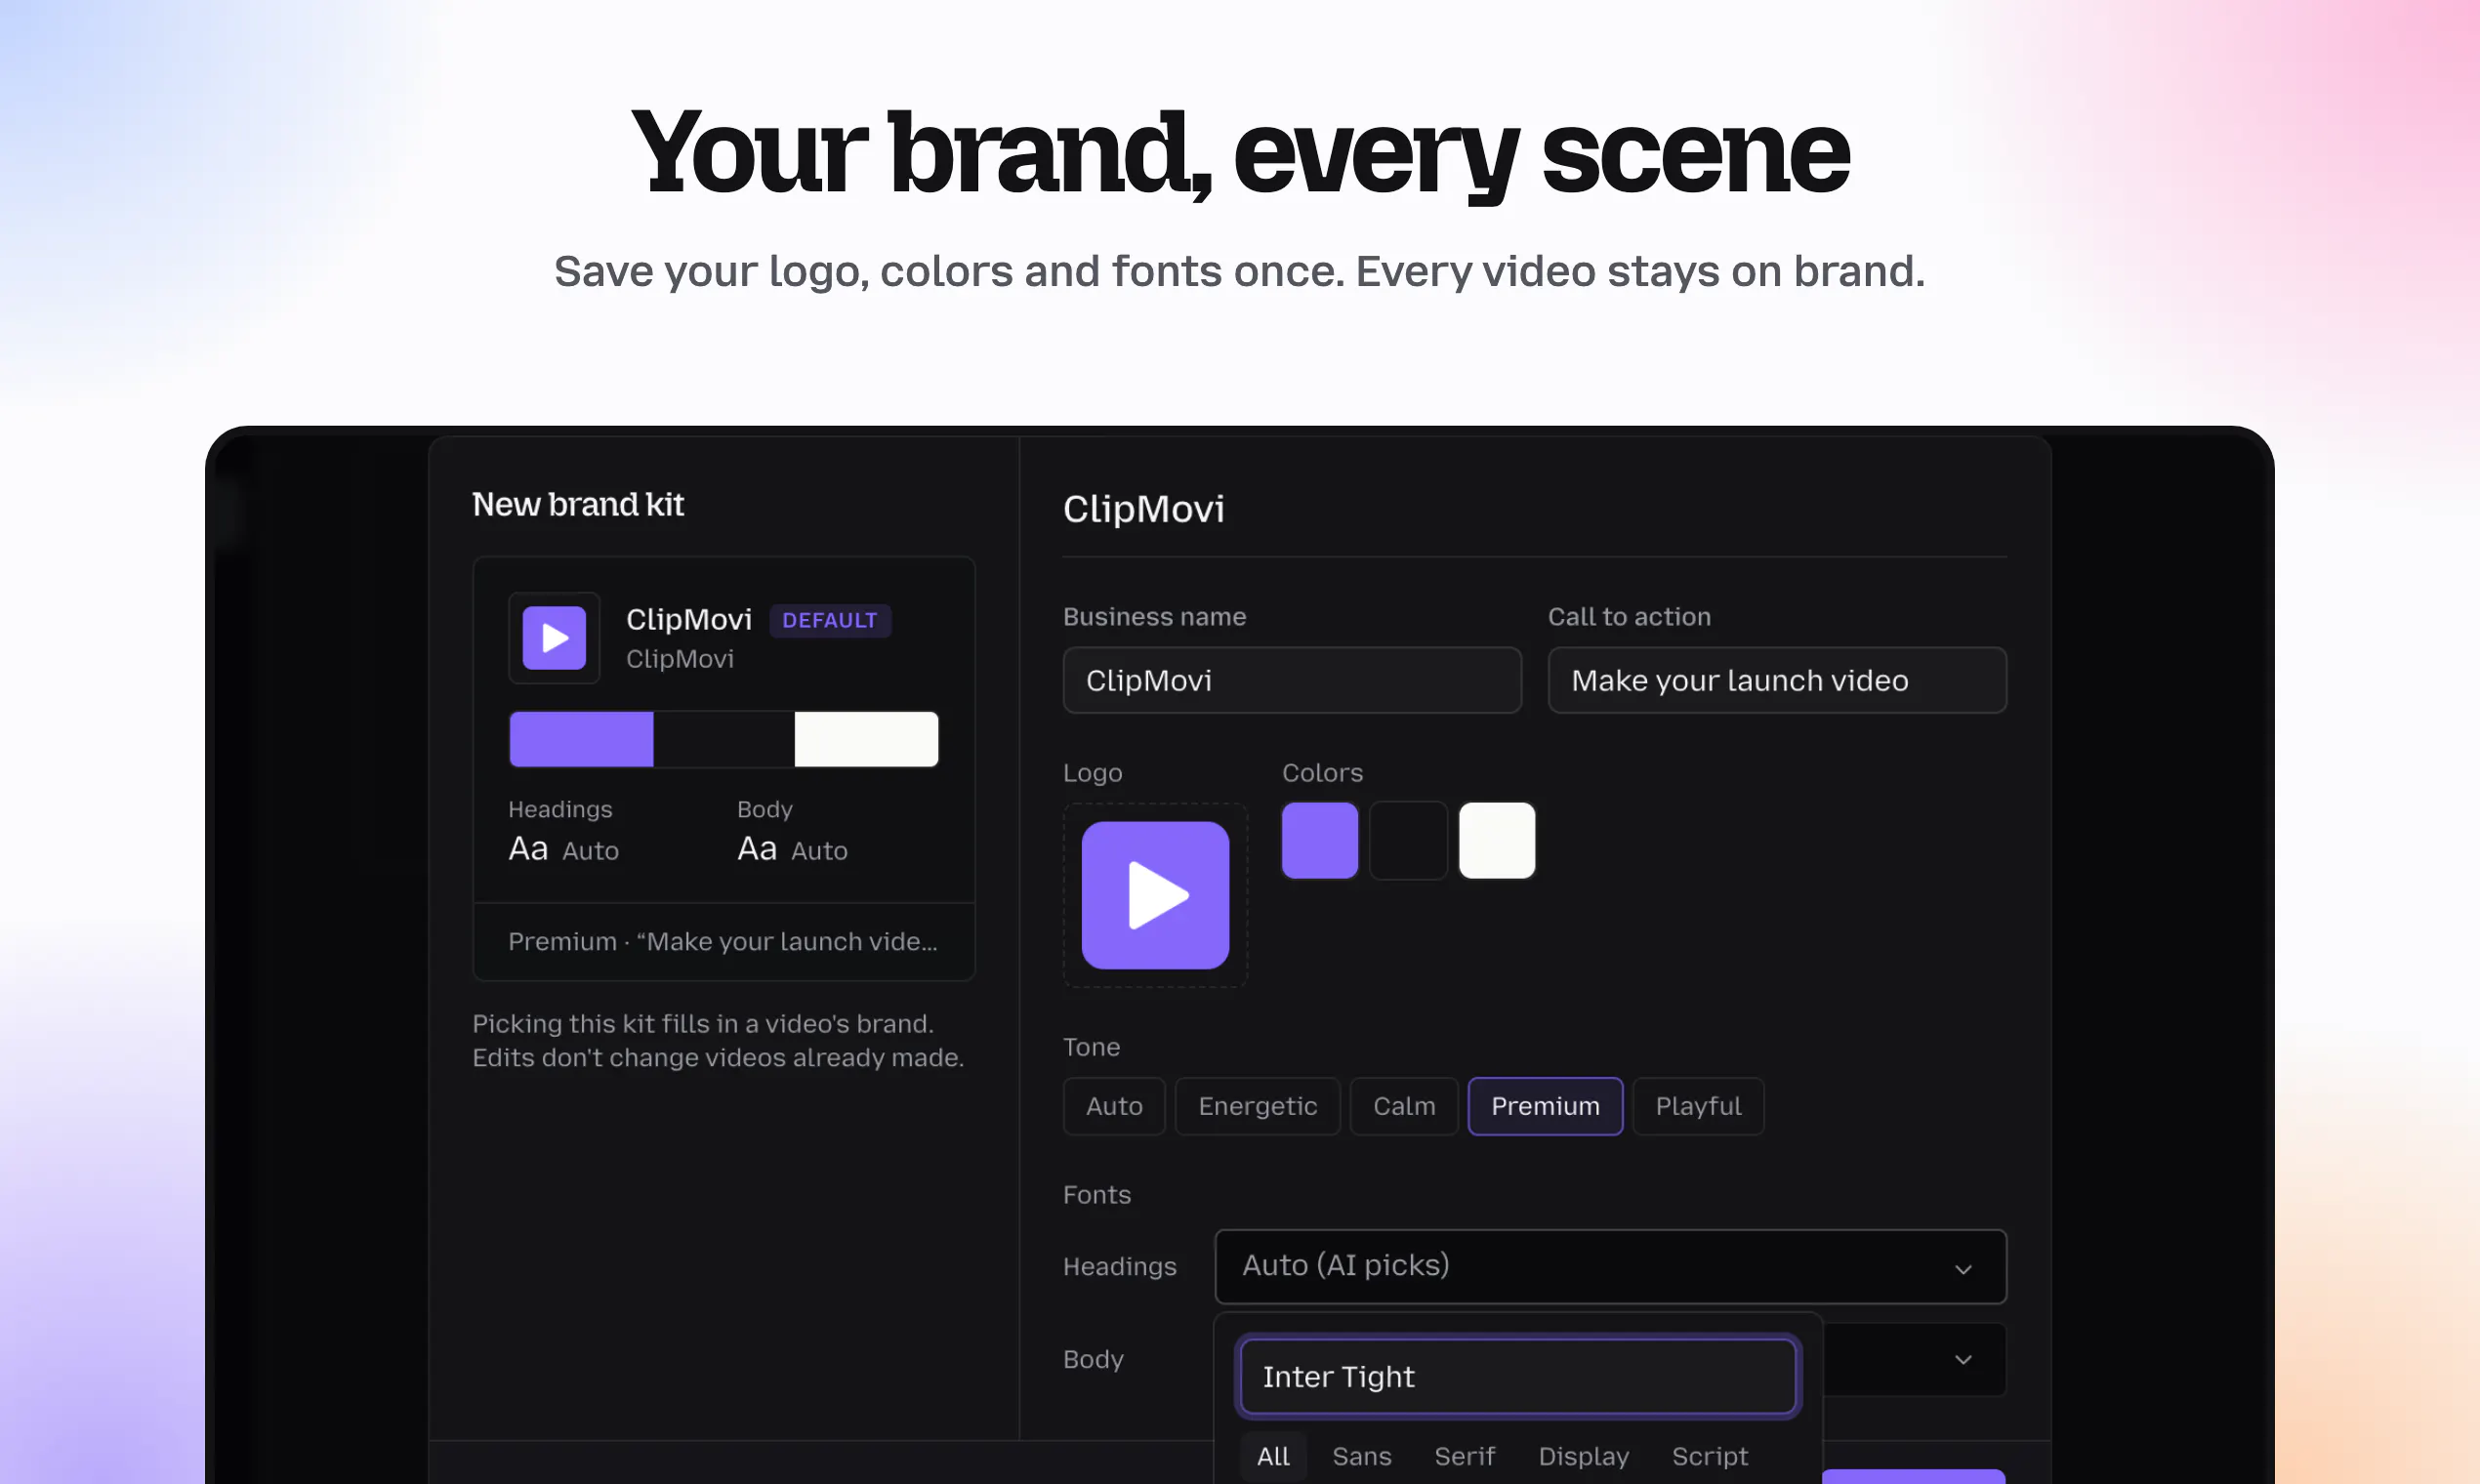Select the Playful tone option

pos(1698,1106)
